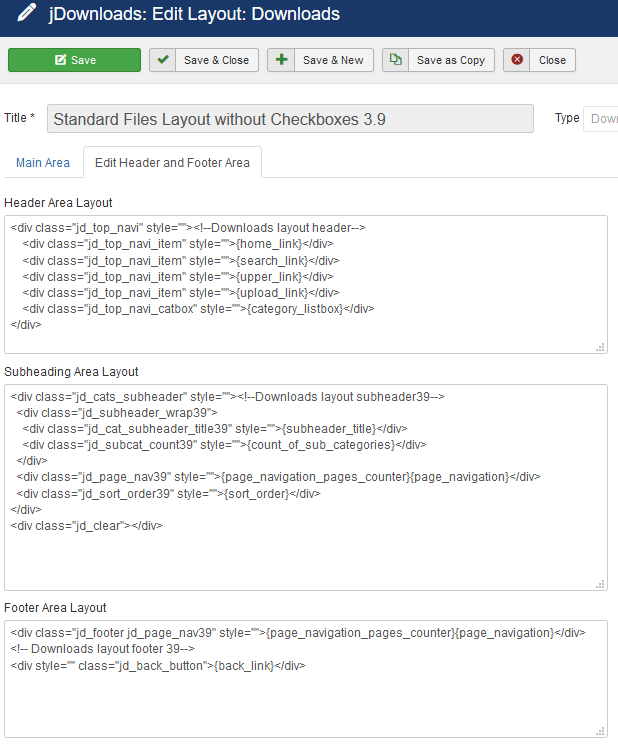Click the jd_footer page navigation code line

point(298,633)
